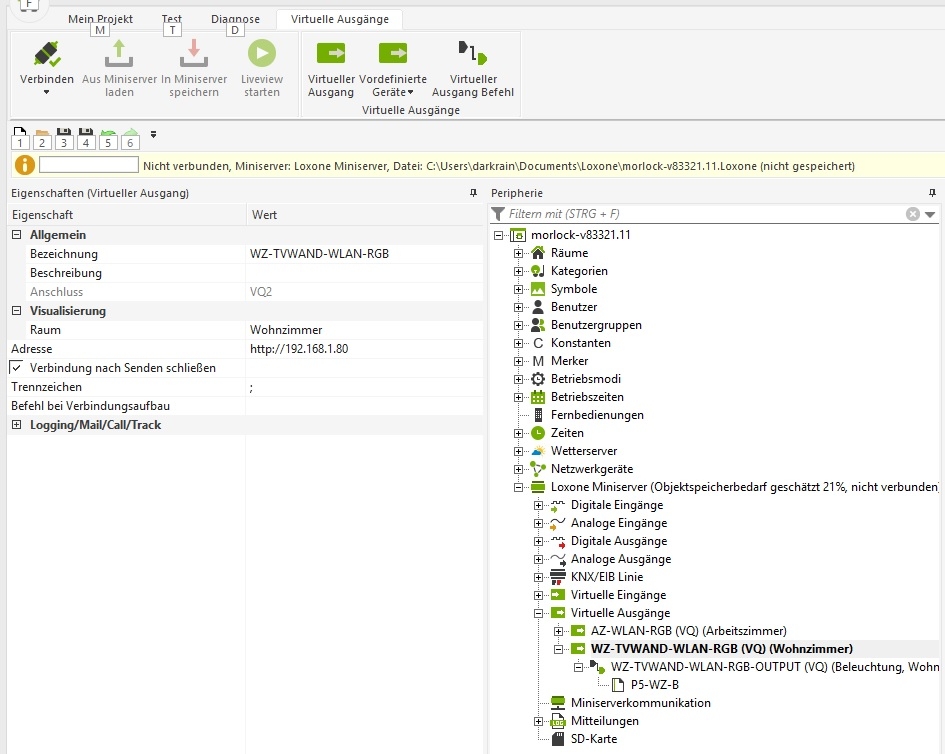Pin the Peripherie panel

click(x=933, y=193)
